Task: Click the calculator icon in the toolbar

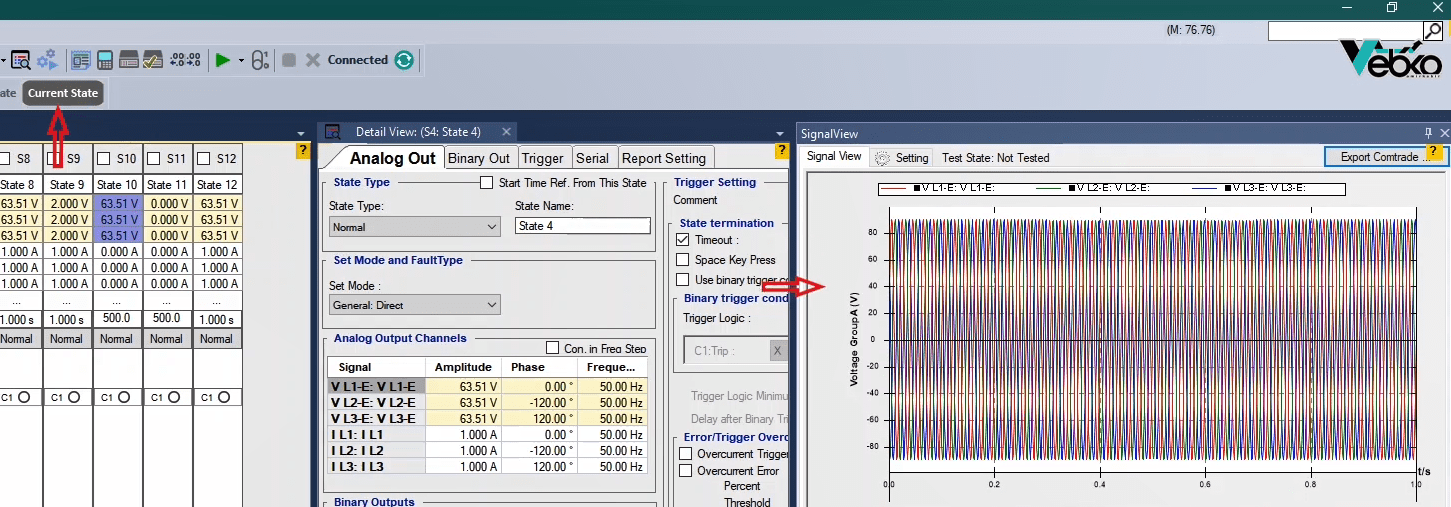Action: point(104,60)
